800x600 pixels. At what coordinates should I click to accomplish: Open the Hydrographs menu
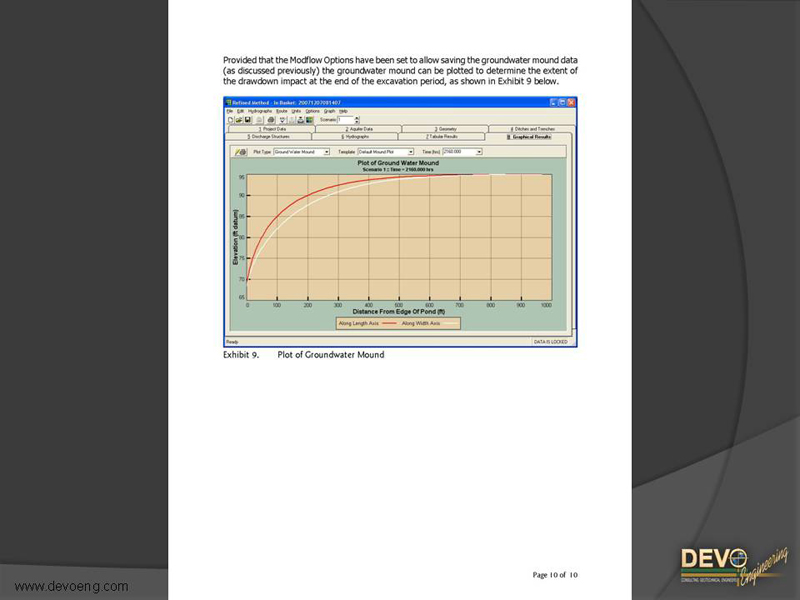click(259, 110)
